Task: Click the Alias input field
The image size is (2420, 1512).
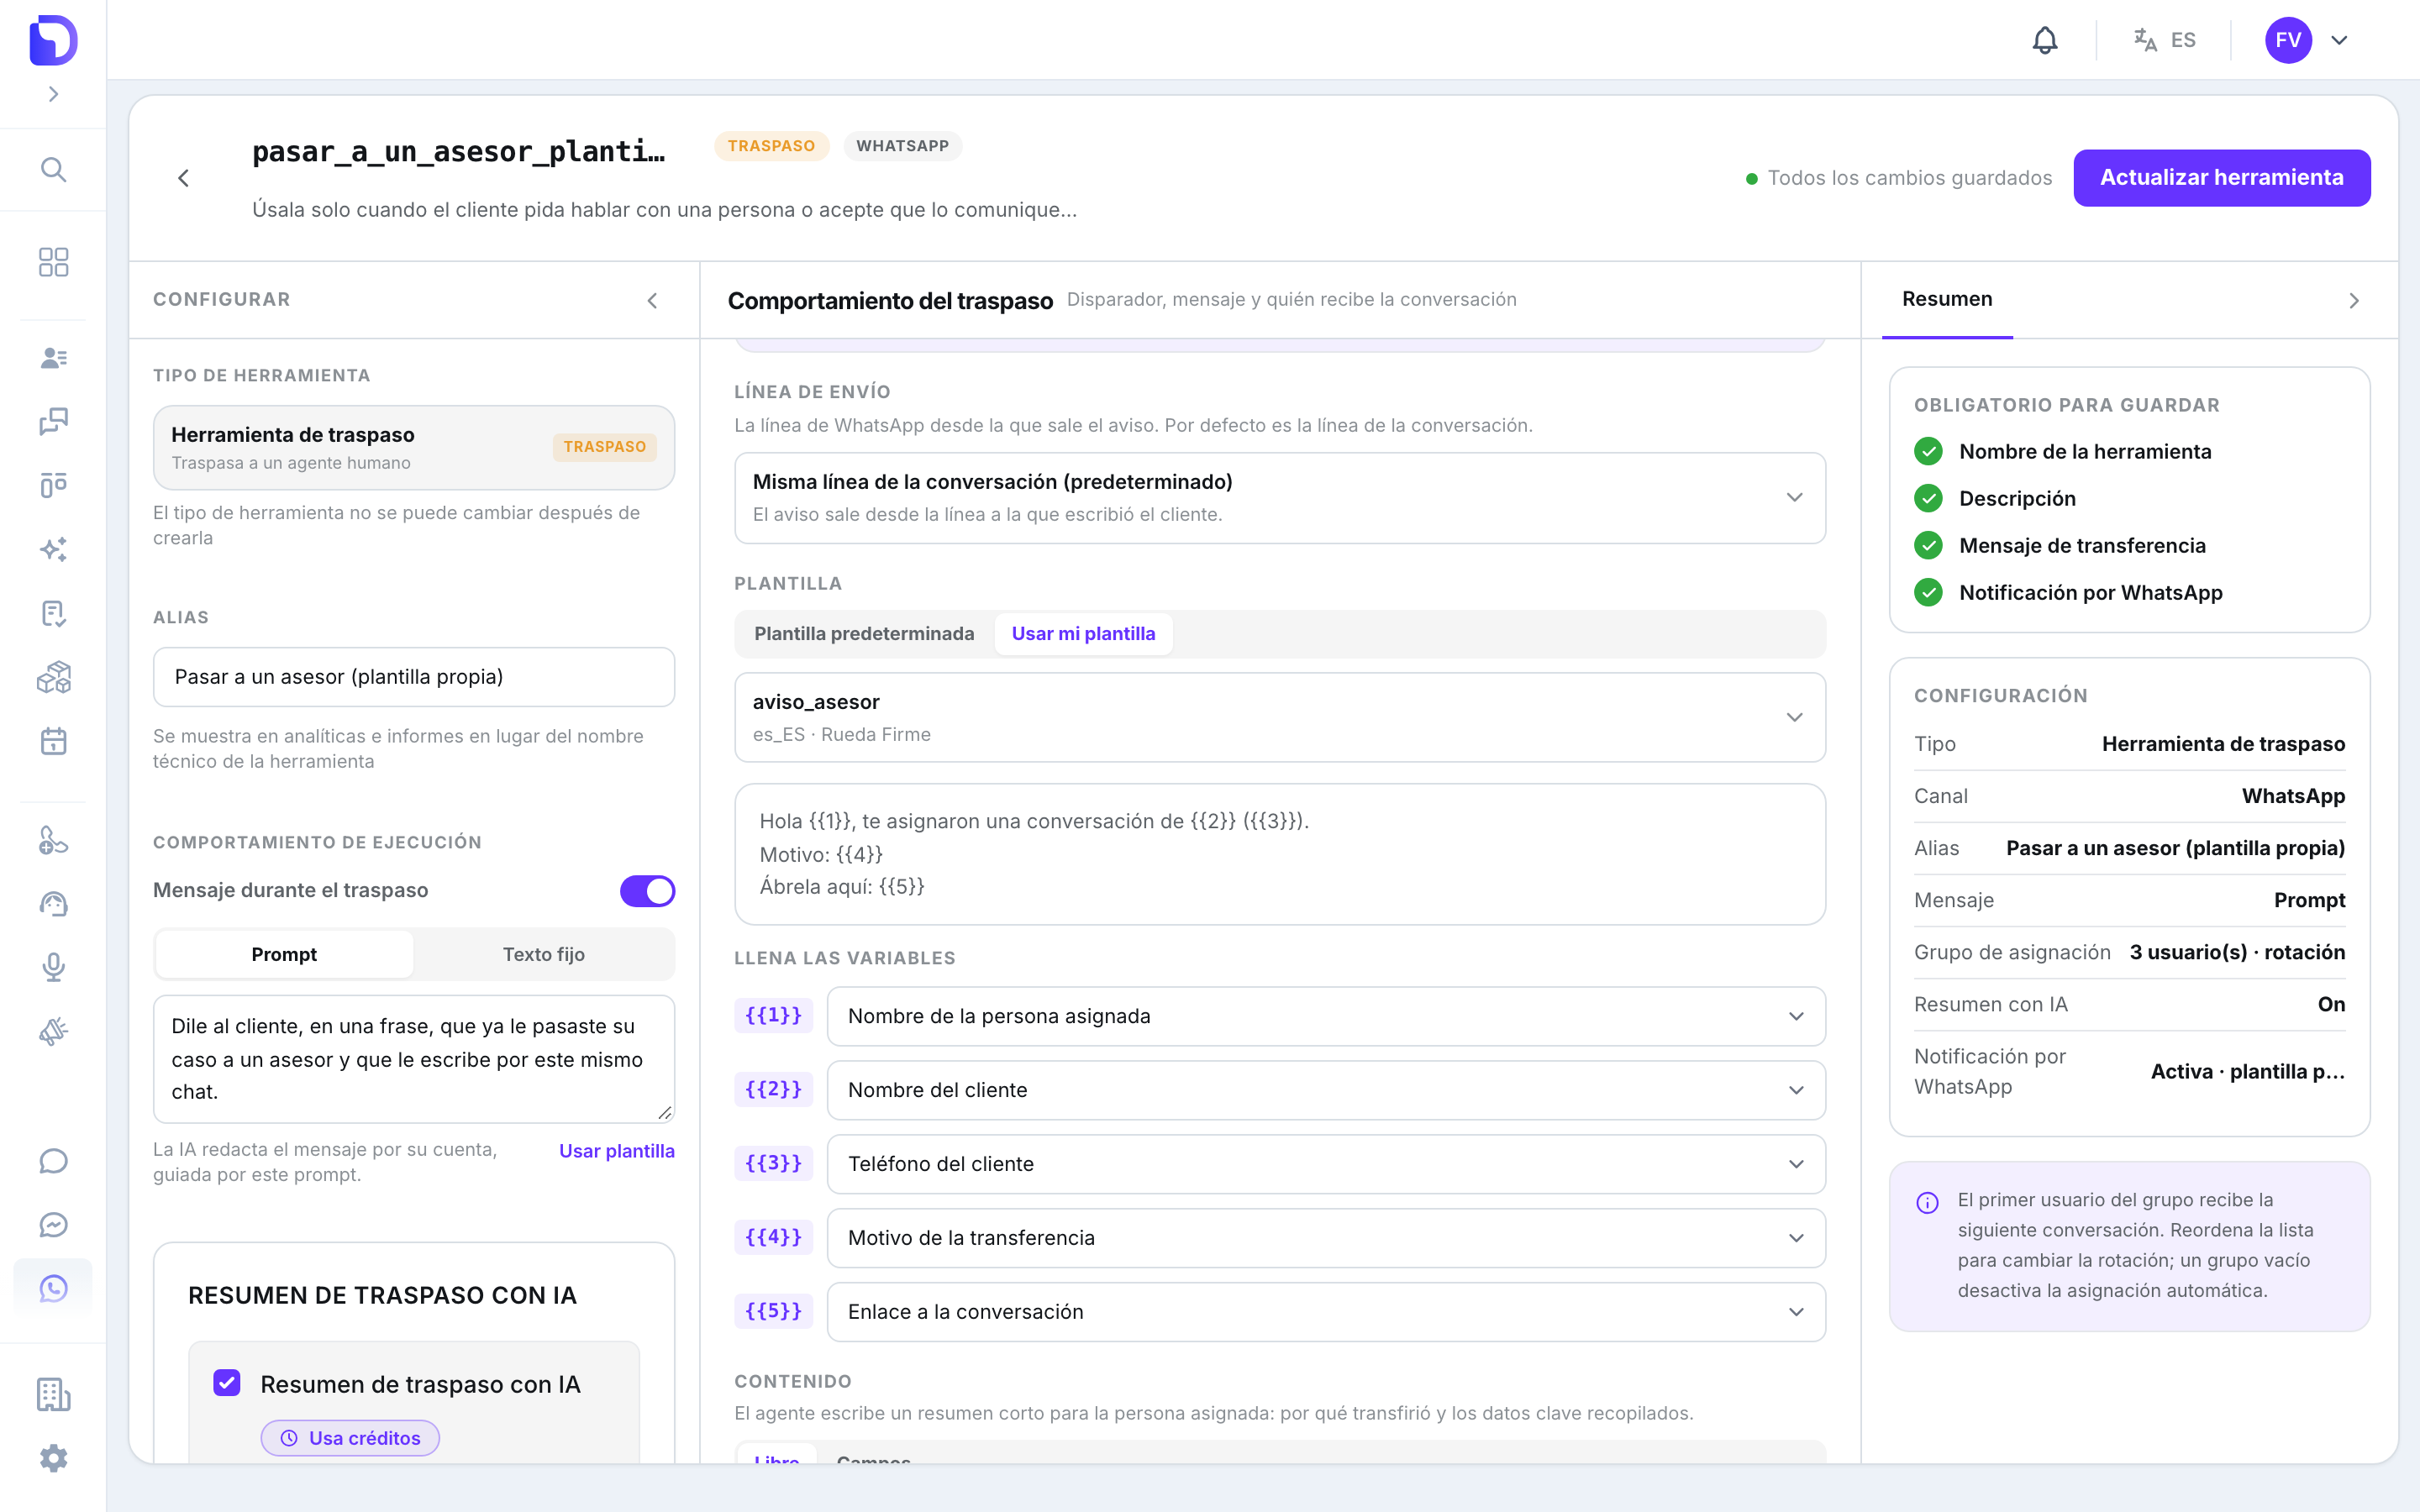Action: [413, 677]
